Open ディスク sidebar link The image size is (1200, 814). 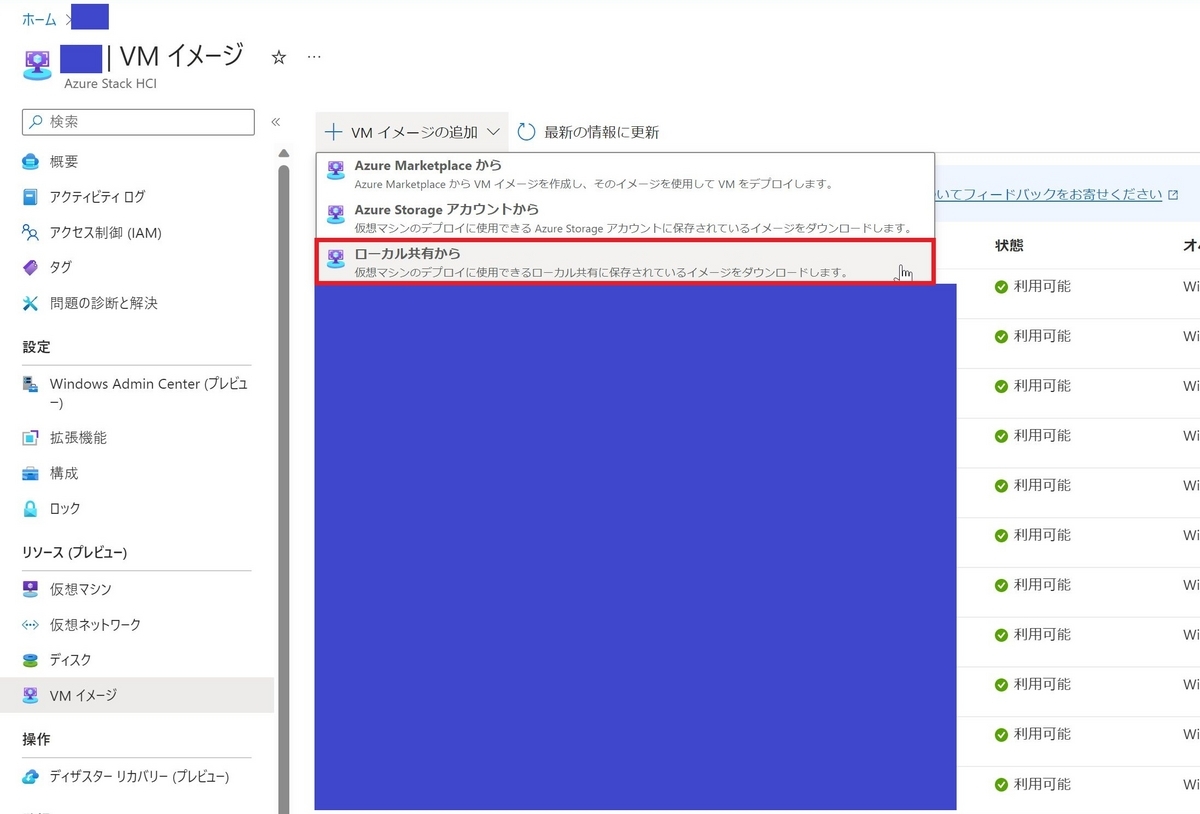click(x=71, y=660)
